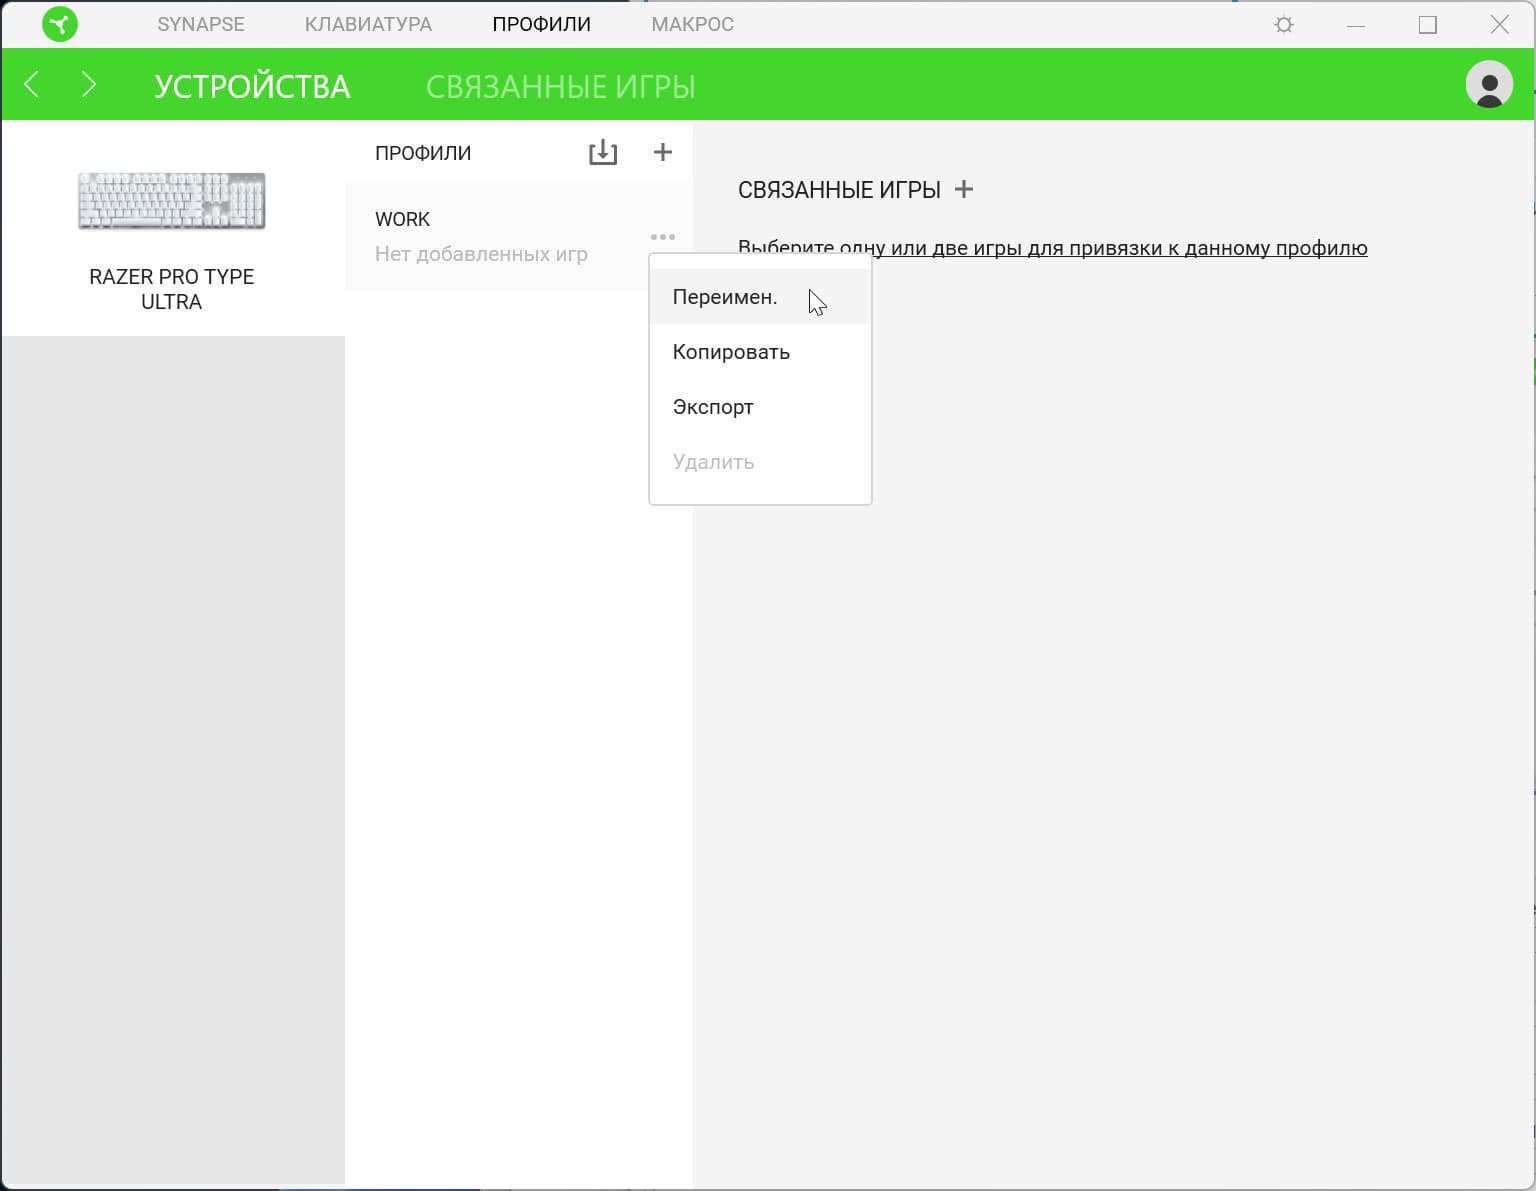The width and height of the screenshot is (1536, 1191).
Task: Click the import profile icon
Action: tap(603, 152)
